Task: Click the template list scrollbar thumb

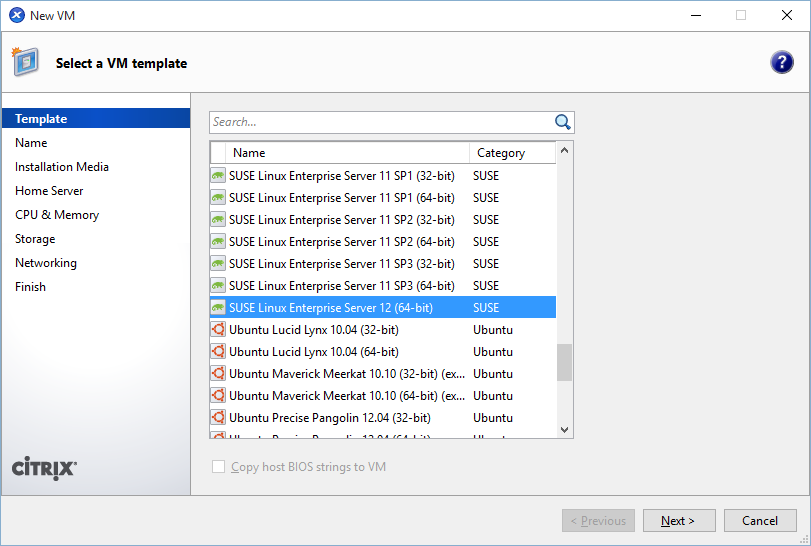Action: [x=564, y=362]
